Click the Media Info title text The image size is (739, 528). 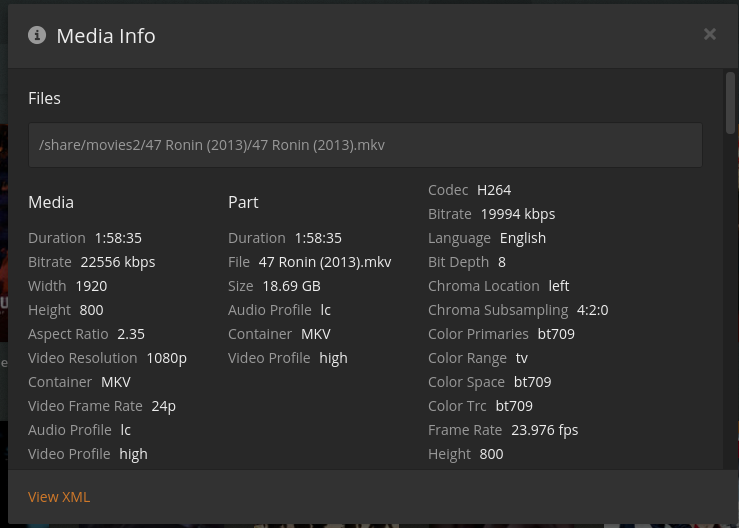pos(106,36)
